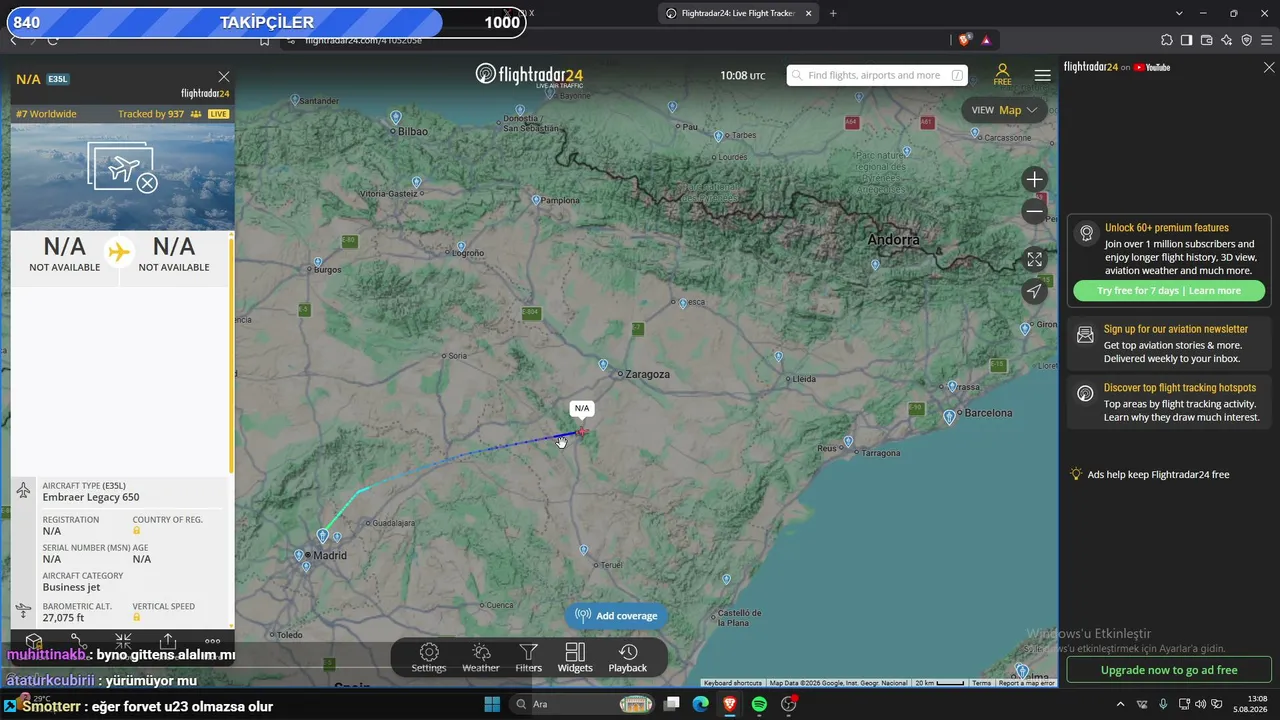
Task: Open the Flightradar24 hamburger menu
Action: point(1043,75)
